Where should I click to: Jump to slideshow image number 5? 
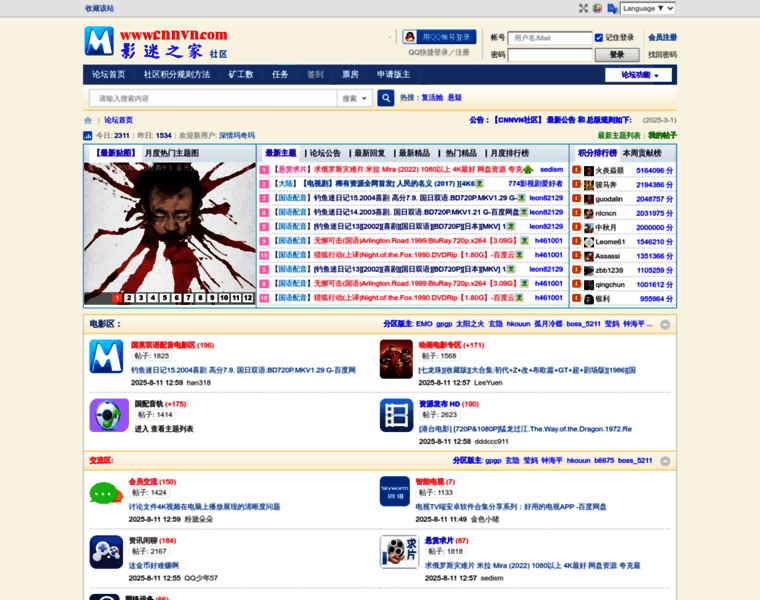tap(165, 298)
